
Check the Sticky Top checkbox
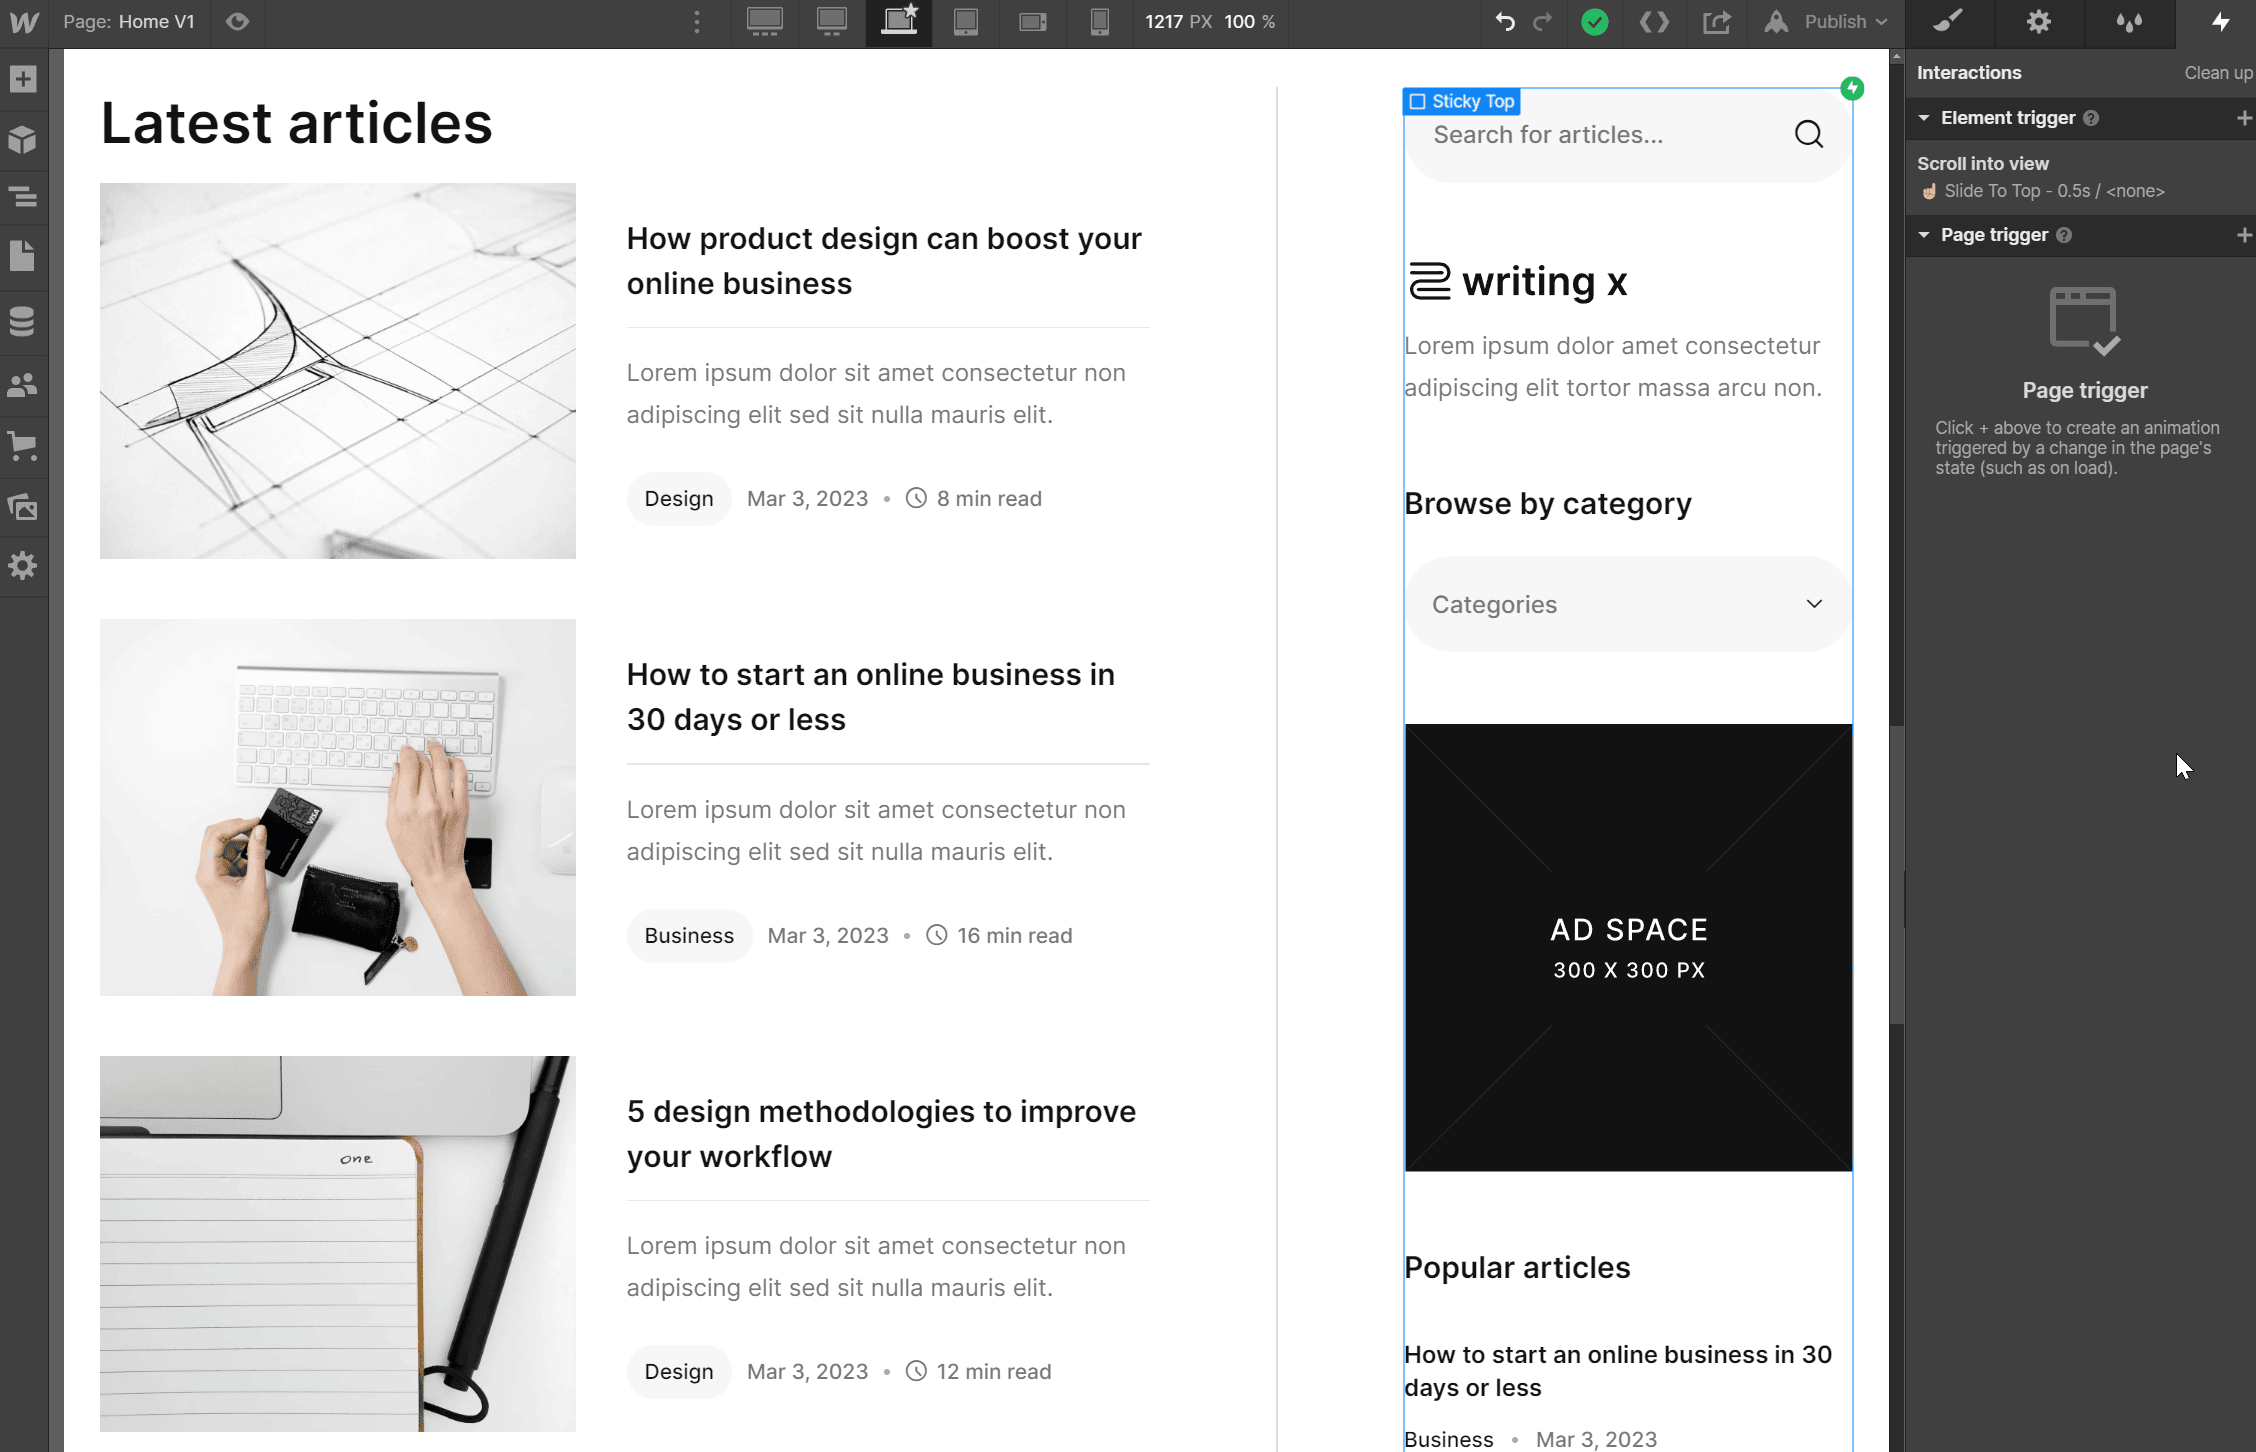point(1417,101)
